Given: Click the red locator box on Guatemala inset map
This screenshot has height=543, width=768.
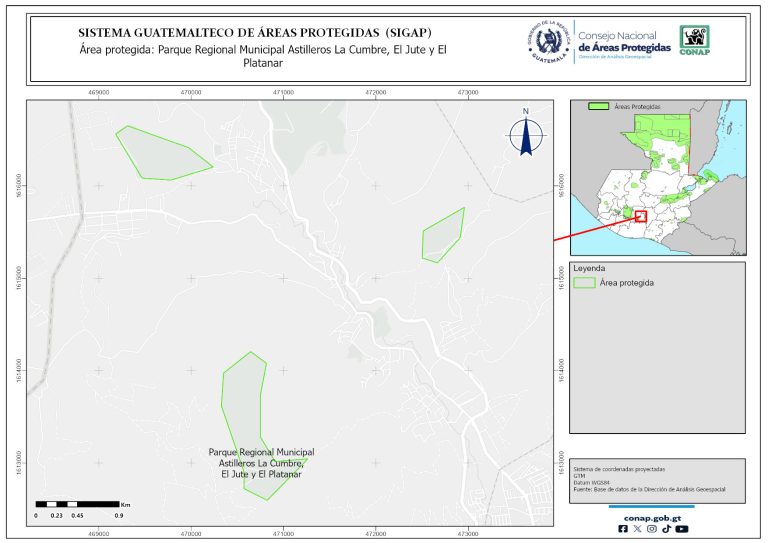Looking at the screenshot, I should click(640, 215).
